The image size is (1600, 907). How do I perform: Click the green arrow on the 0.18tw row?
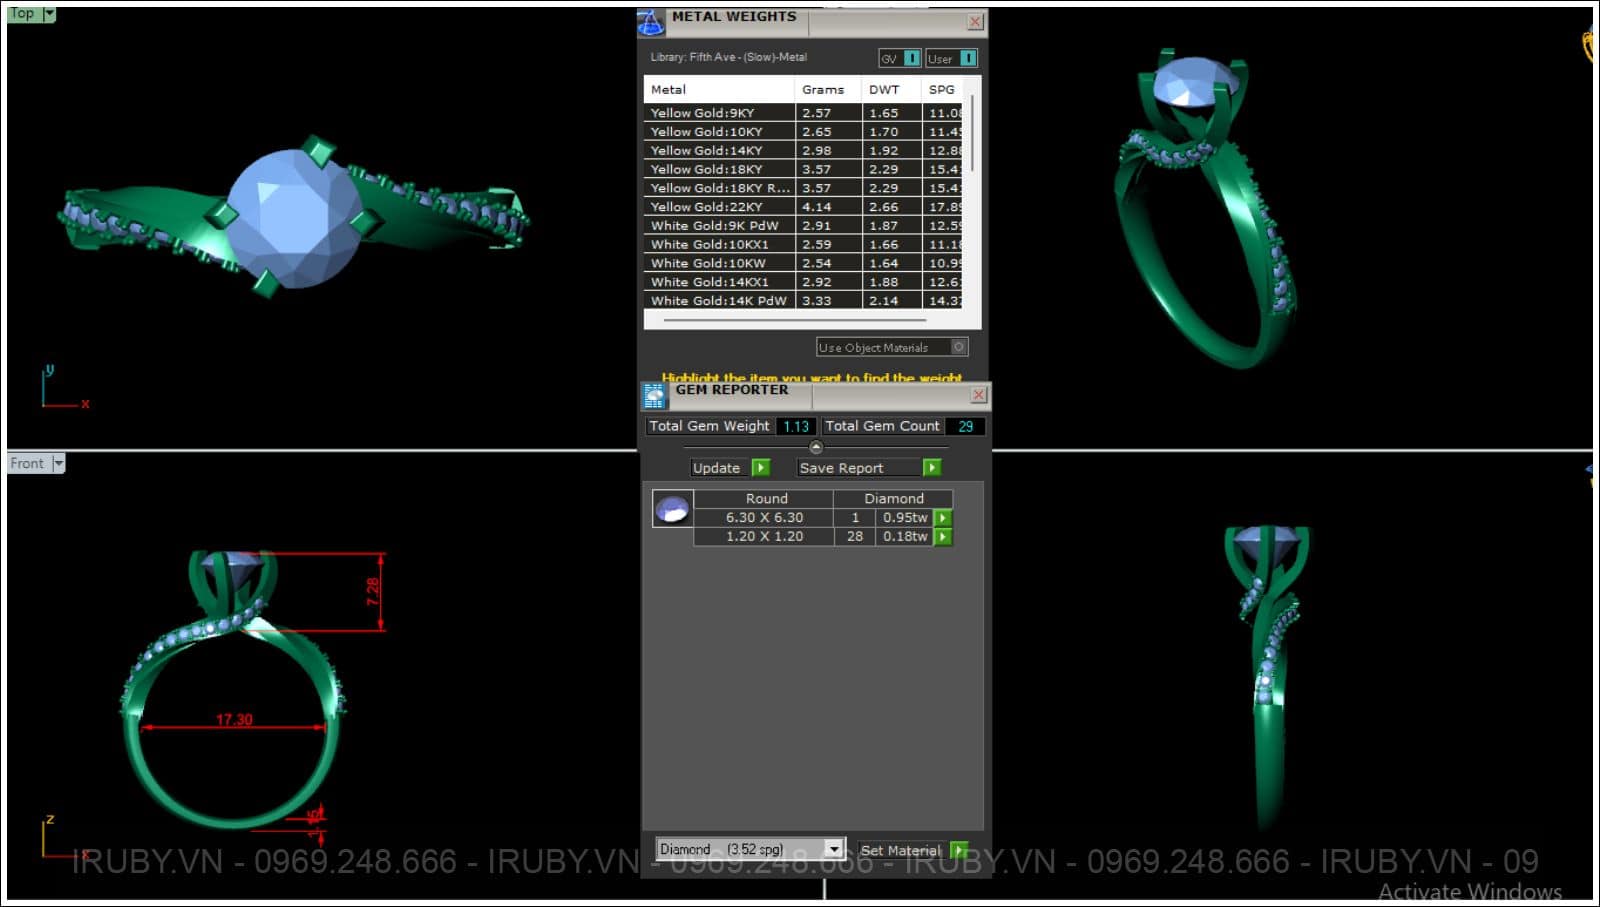click(x=943, y=537)
